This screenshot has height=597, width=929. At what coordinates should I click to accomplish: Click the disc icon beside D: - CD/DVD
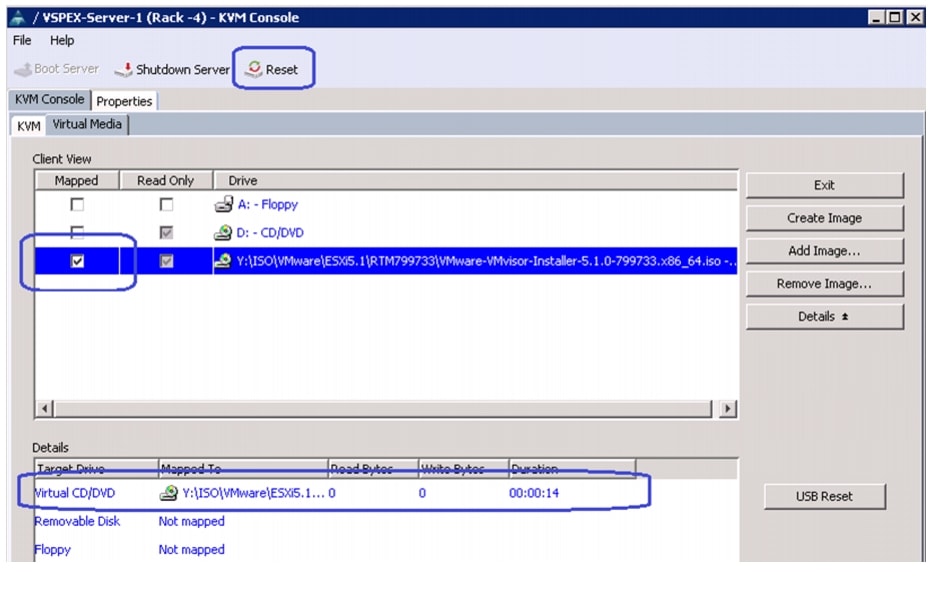223,233
